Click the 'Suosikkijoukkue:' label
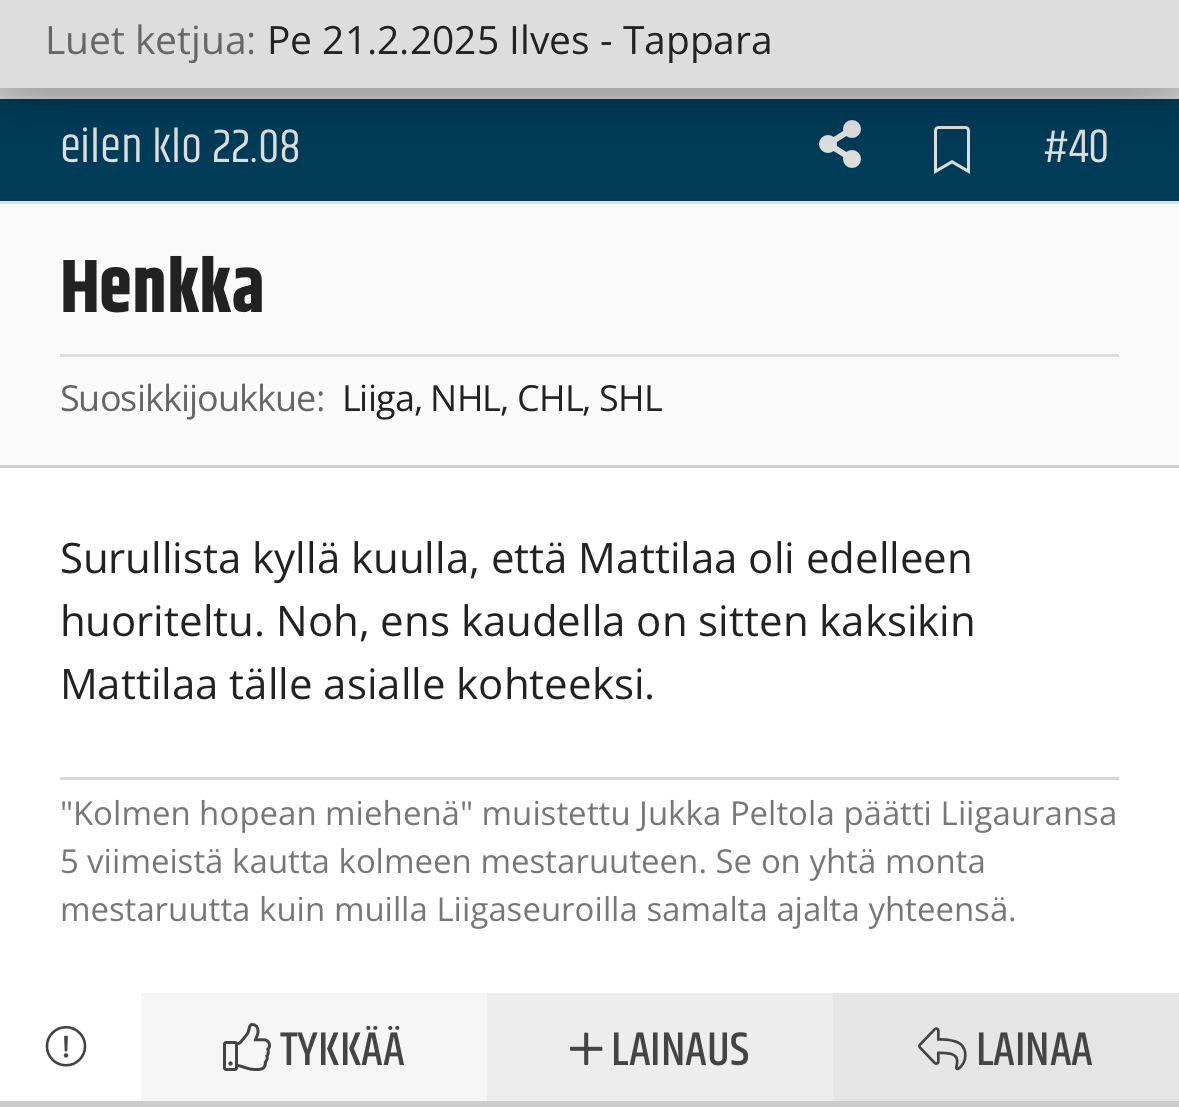The height and width of the screenshot is (1107, 1179). 192,399
